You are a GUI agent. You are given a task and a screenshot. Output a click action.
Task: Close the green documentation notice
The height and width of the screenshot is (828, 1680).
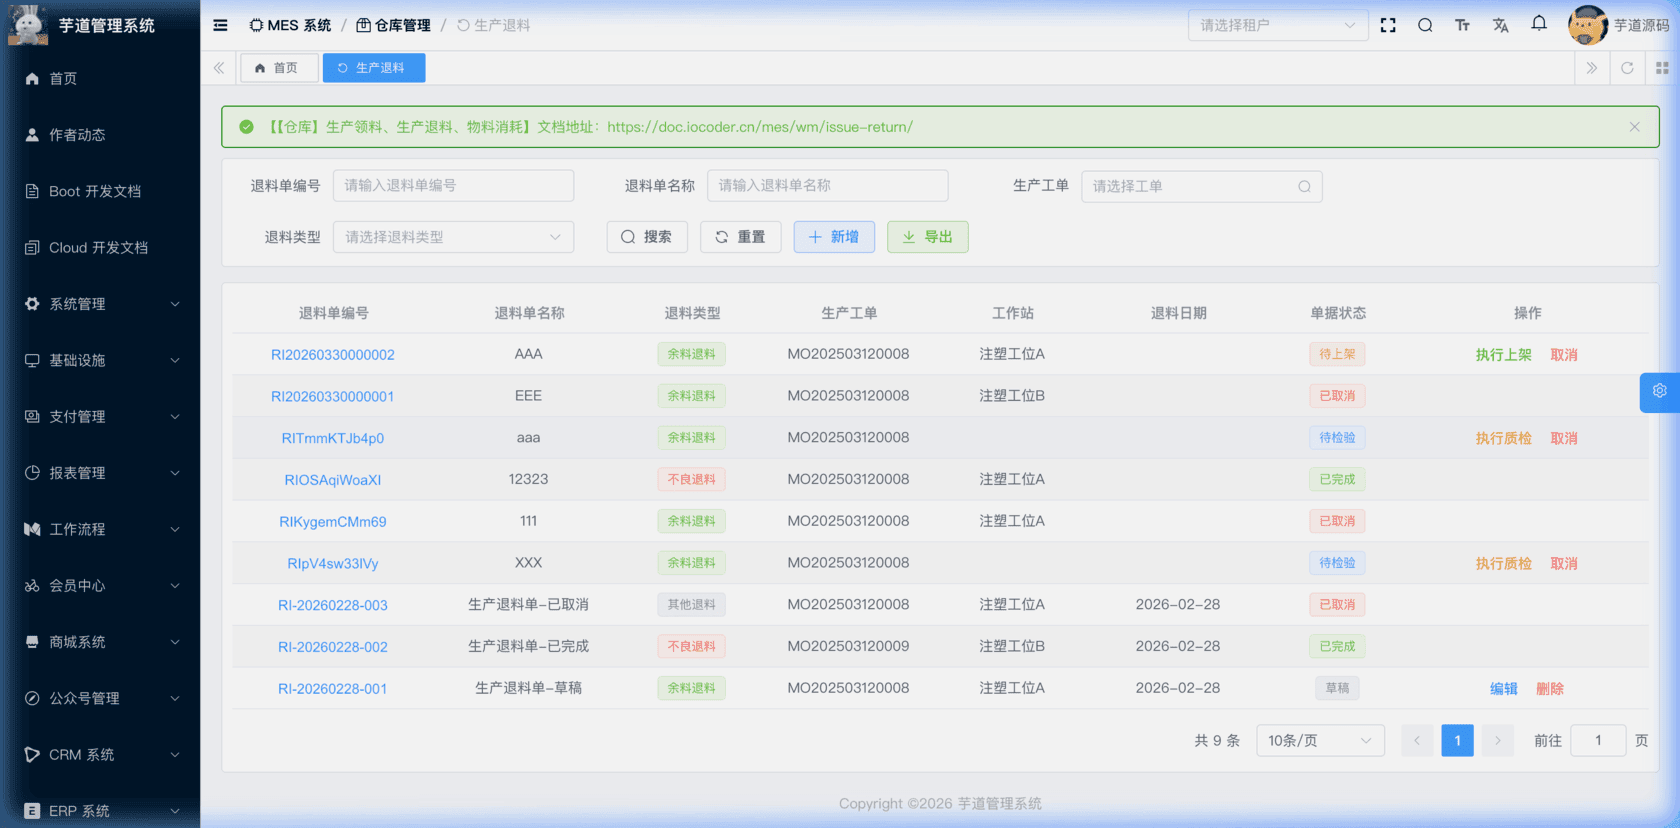click(x=1634, y=127)
